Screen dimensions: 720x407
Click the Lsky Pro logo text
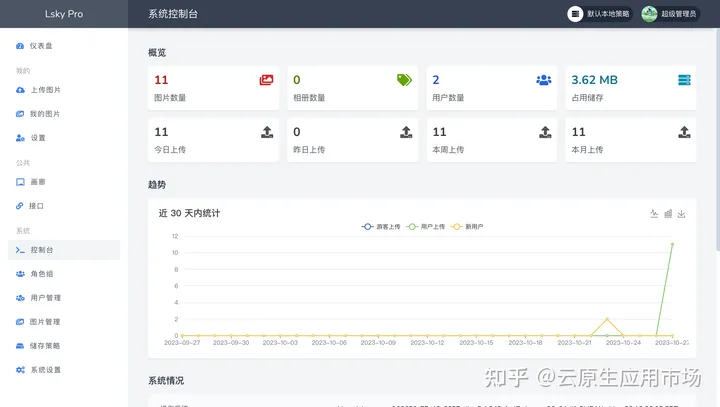(64, 14)
